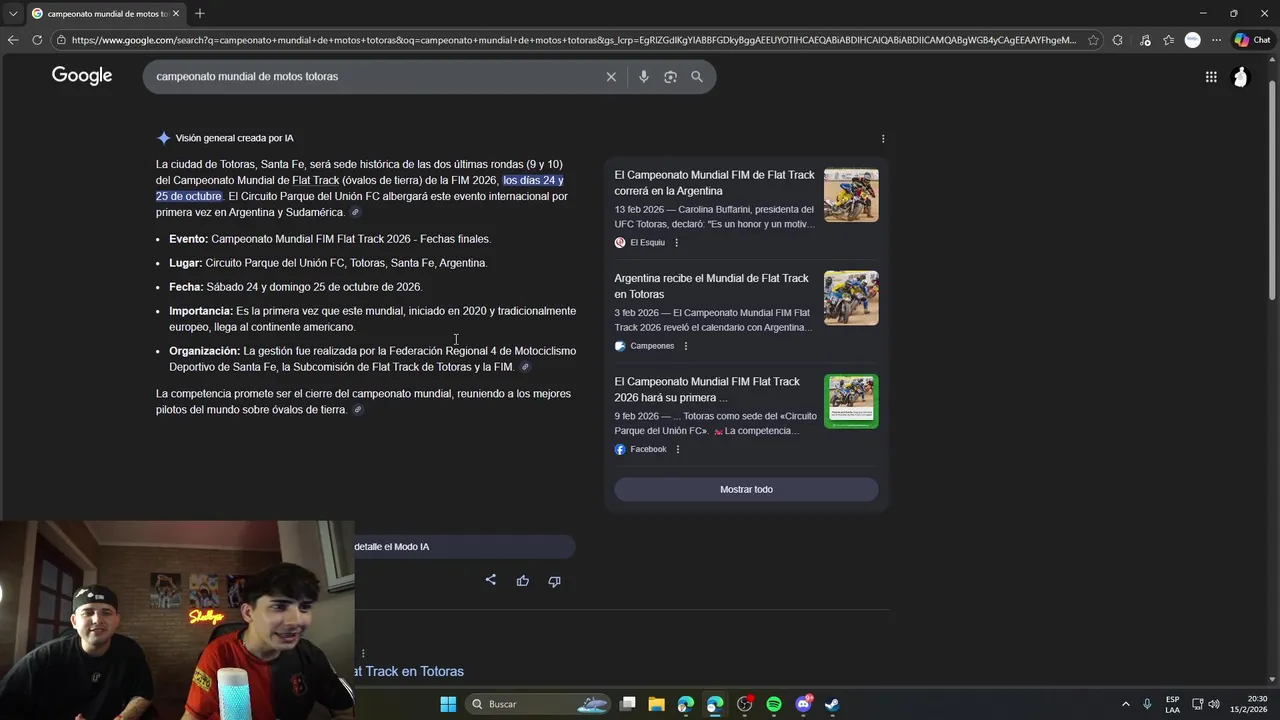The width and height of the screenshot is (1280, 720).
Task: Open the tab actions menu chevron
Action: [x=13, y=13]
